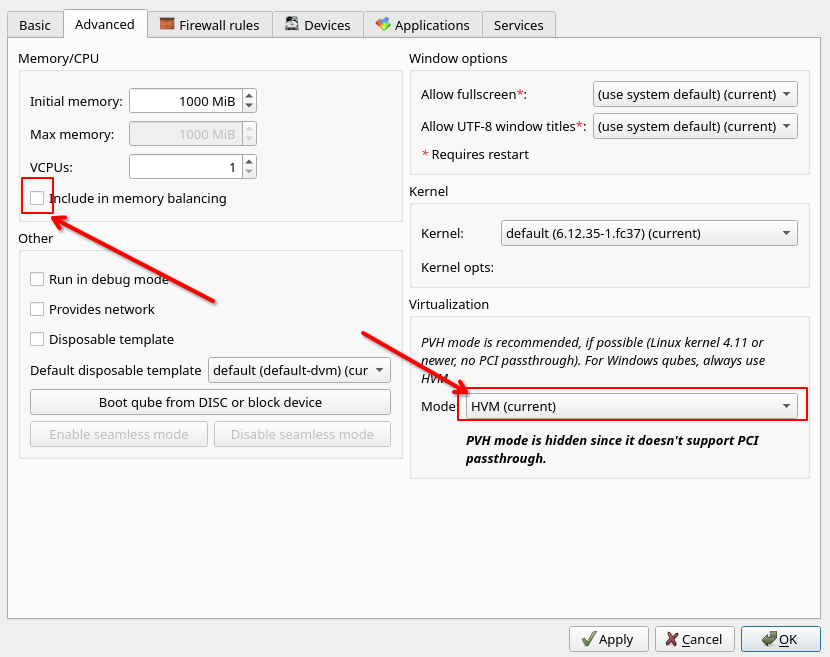Click the Cancel button
Image resolution: width=830 pixels, height=657 pixels.
[x=694, y=640]
